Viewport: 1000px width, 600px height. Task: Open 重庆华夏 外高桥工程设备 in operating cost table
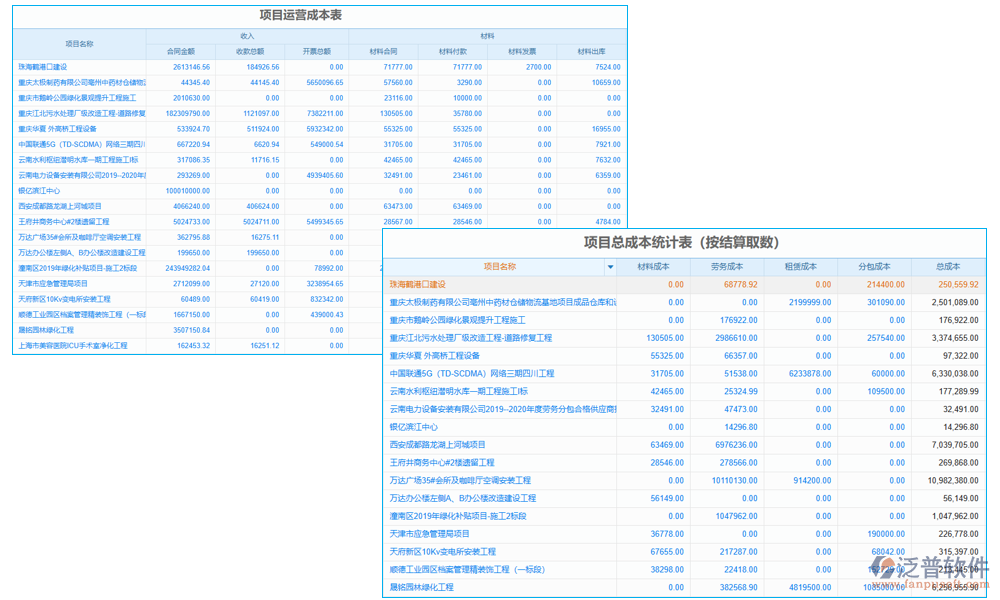click(x=57, y=129)
